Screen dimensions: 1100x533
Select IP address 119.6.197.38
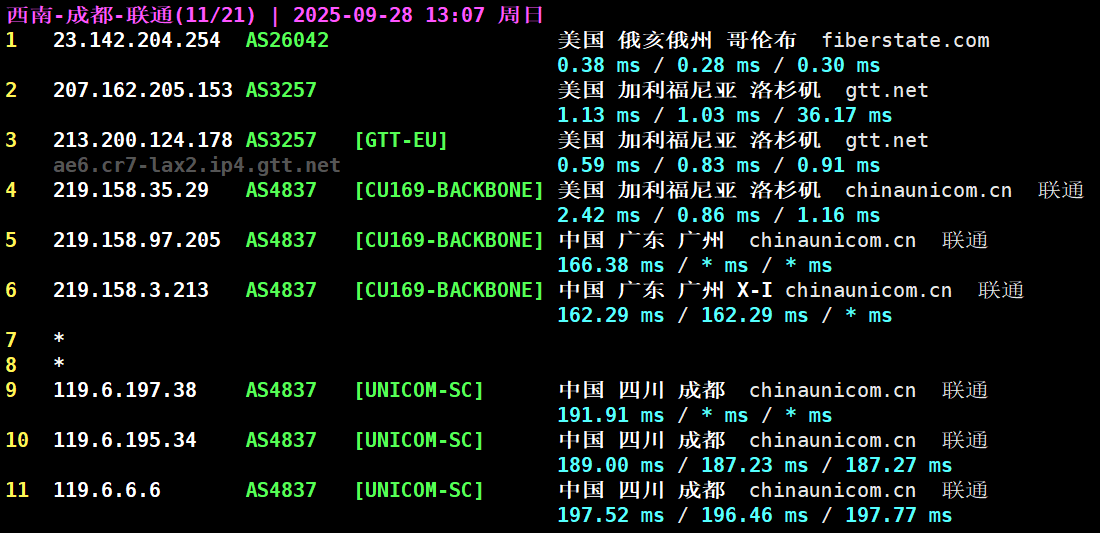coord(125,390)
